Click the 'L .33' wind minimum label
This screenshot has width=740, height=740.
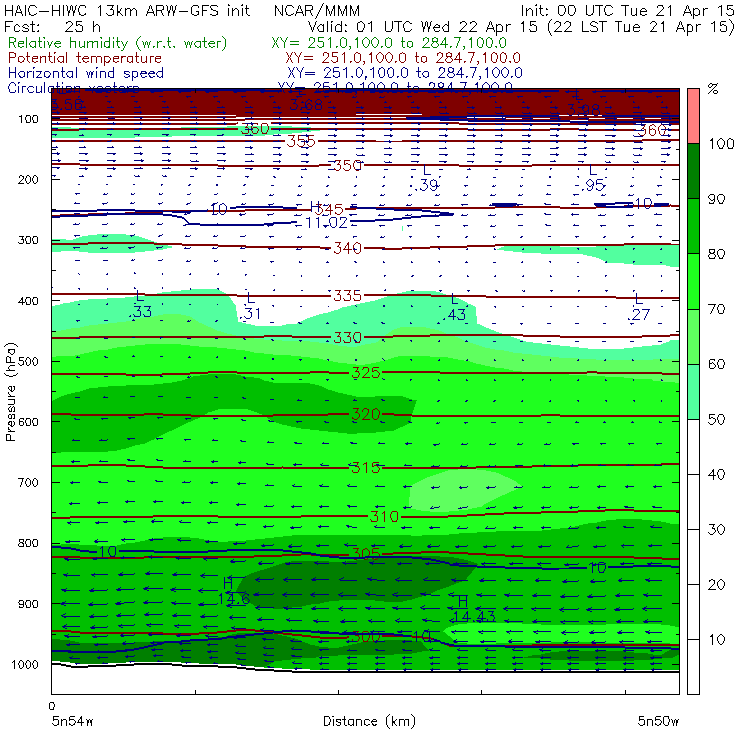pyautogui.click(x=141, y=304)
